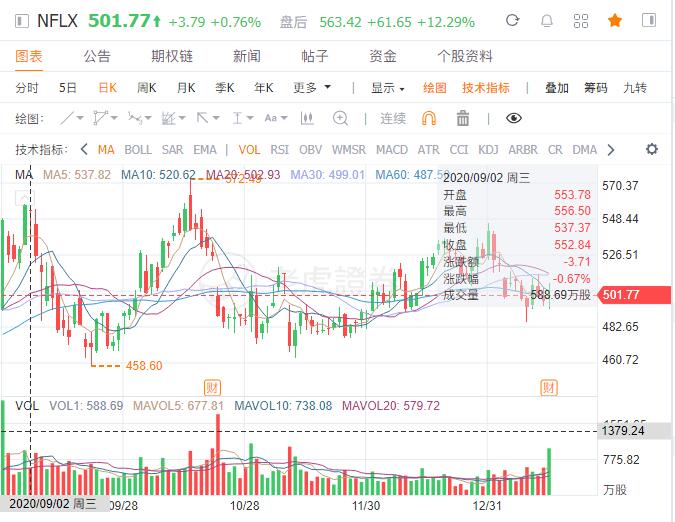Expand the shape tool dropdown arrow
Screen dimensions: 675x522
click(114, 118)
